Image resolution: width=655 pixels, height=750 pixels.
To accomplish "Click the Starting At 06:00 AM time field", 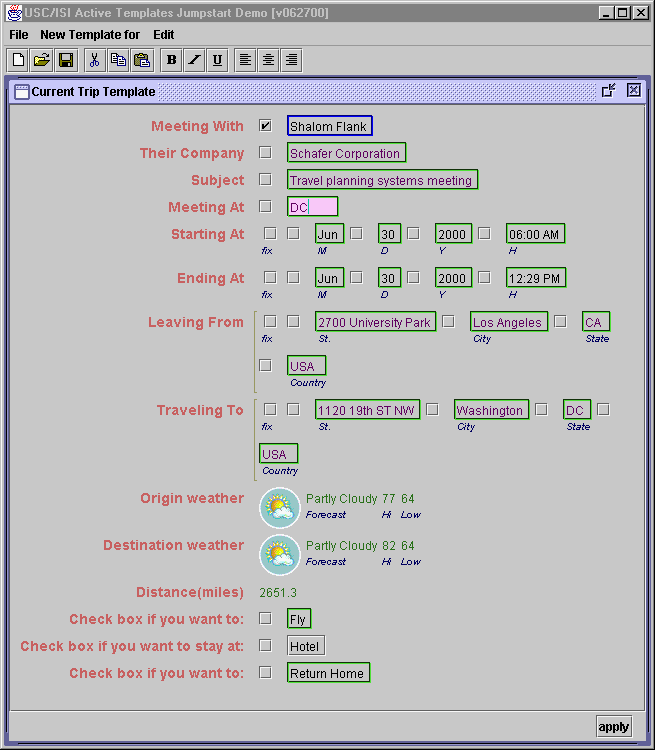I will coord(535,233).
